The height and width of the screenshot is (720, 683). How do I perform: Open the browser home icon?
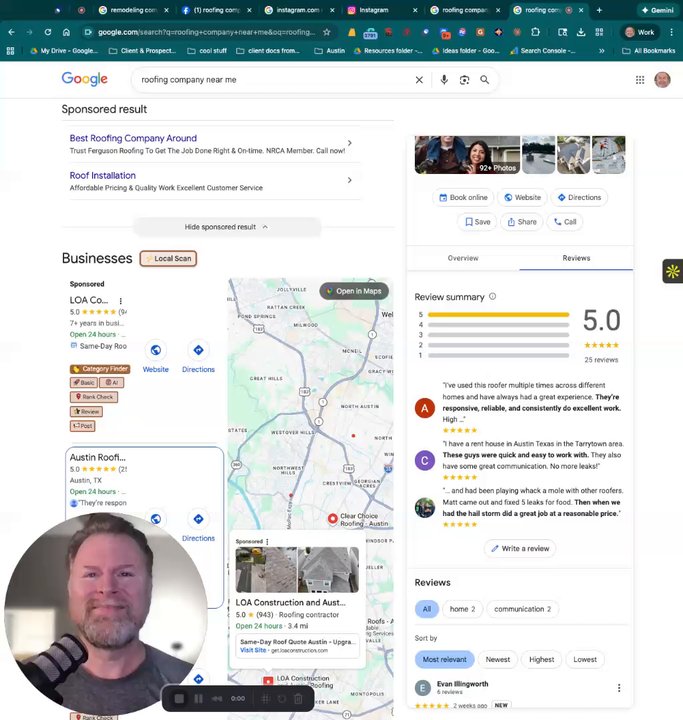click(x=66, y=32)
